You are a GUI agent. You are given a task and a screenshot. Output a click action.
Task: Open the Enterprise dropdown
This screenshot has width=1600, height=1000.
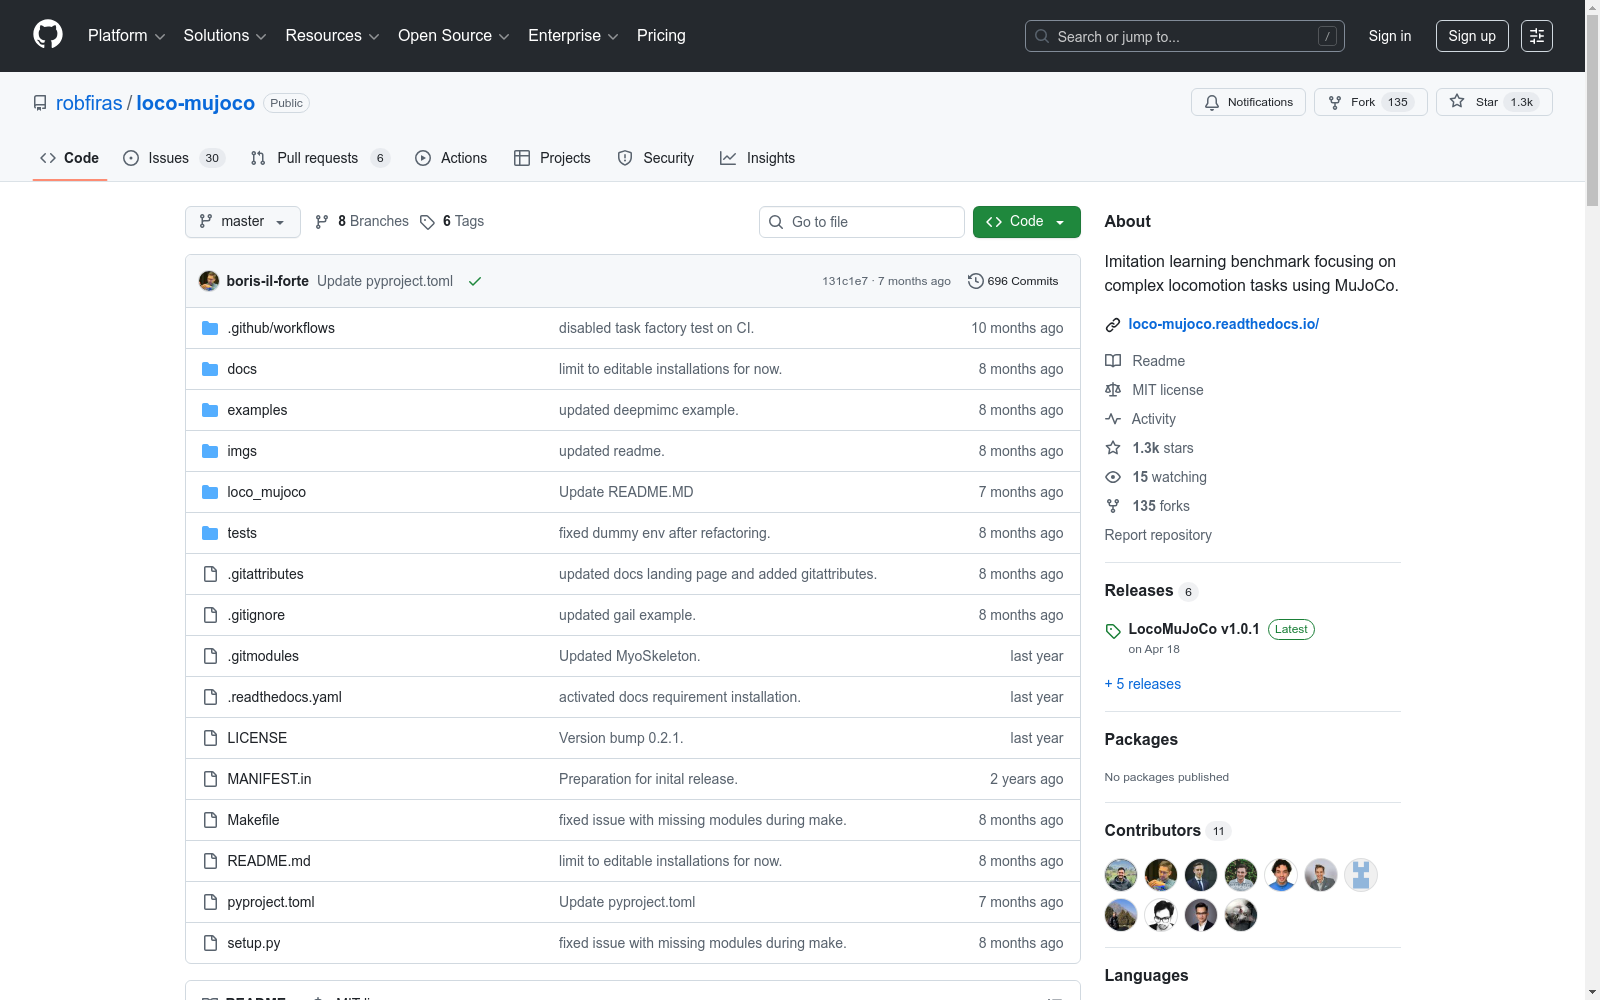click(573, 36)
